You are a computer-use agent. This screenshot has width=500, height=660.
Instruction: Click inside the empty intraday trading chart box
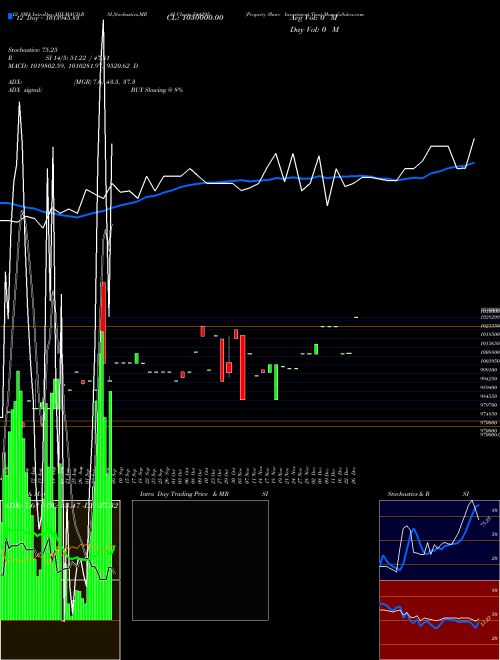click(200, 560)
